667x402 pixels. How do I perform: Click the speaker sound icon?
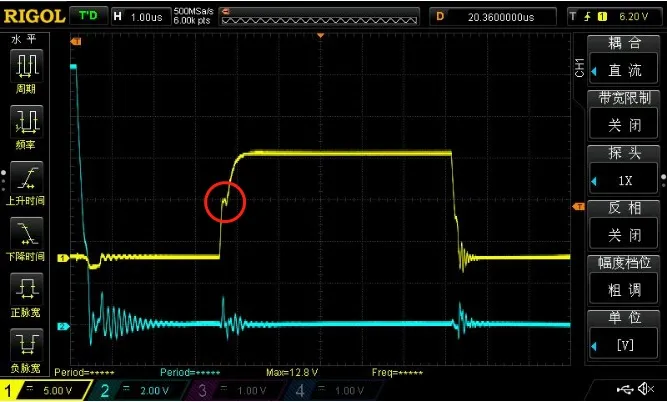pos(650,388)
